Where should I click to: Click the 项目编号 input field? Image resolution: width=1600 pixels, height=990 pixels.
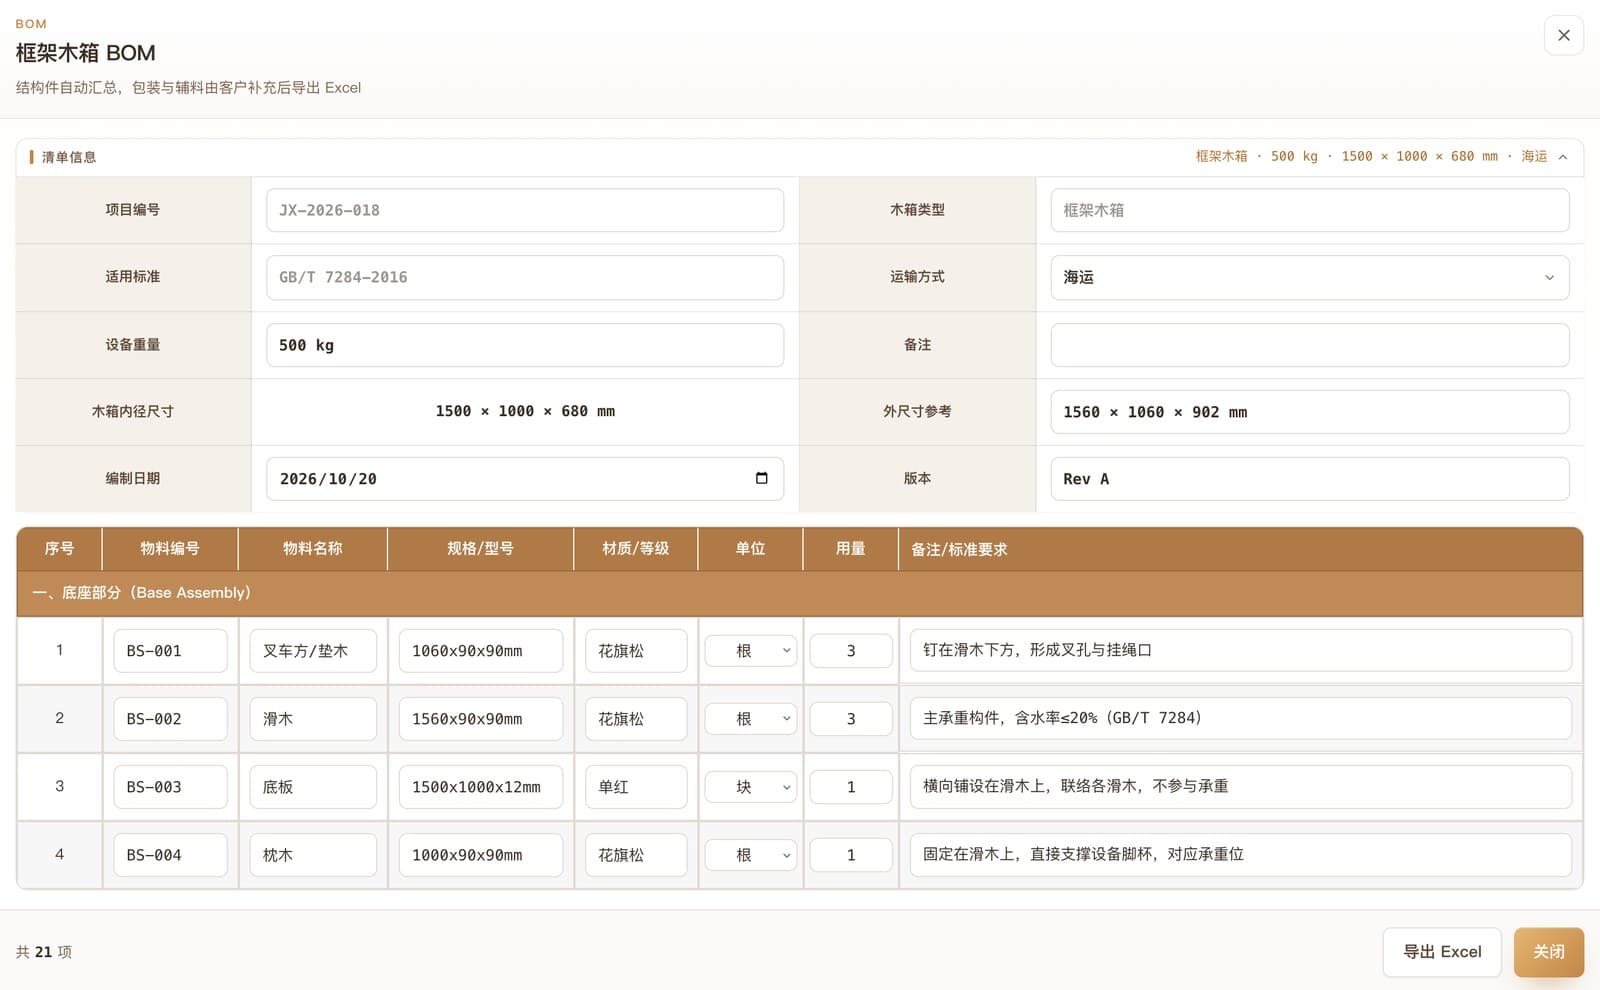tap(525, 210)
